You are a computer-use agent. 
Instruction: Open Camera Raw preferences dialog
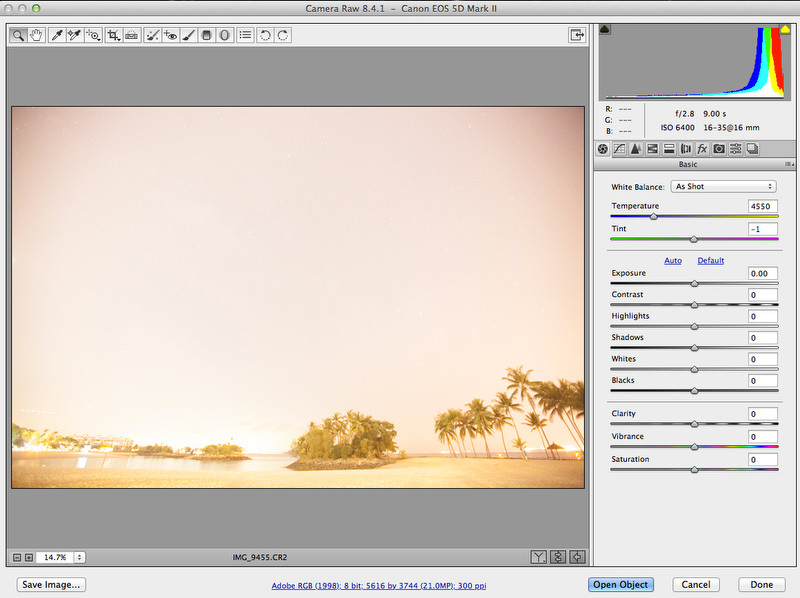point(245,35)
